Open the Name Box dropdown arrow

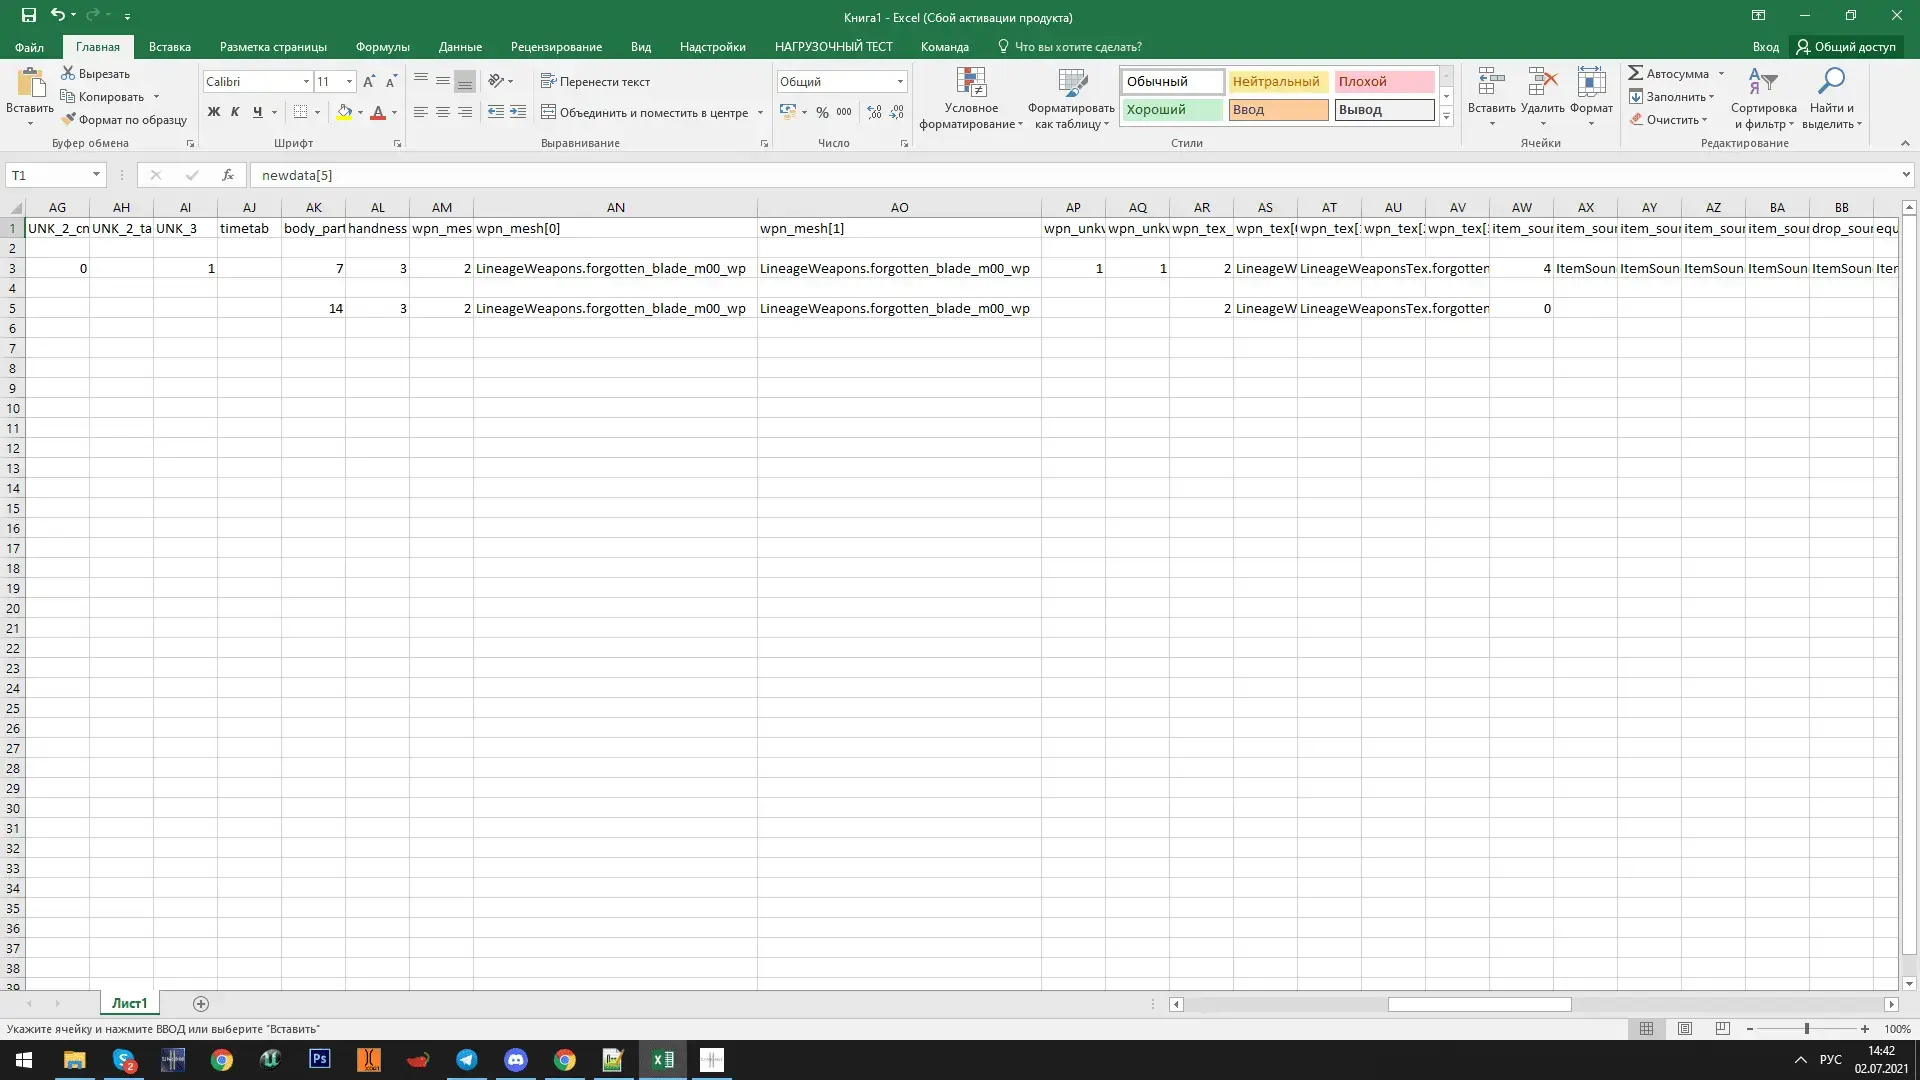click(96, 175)
